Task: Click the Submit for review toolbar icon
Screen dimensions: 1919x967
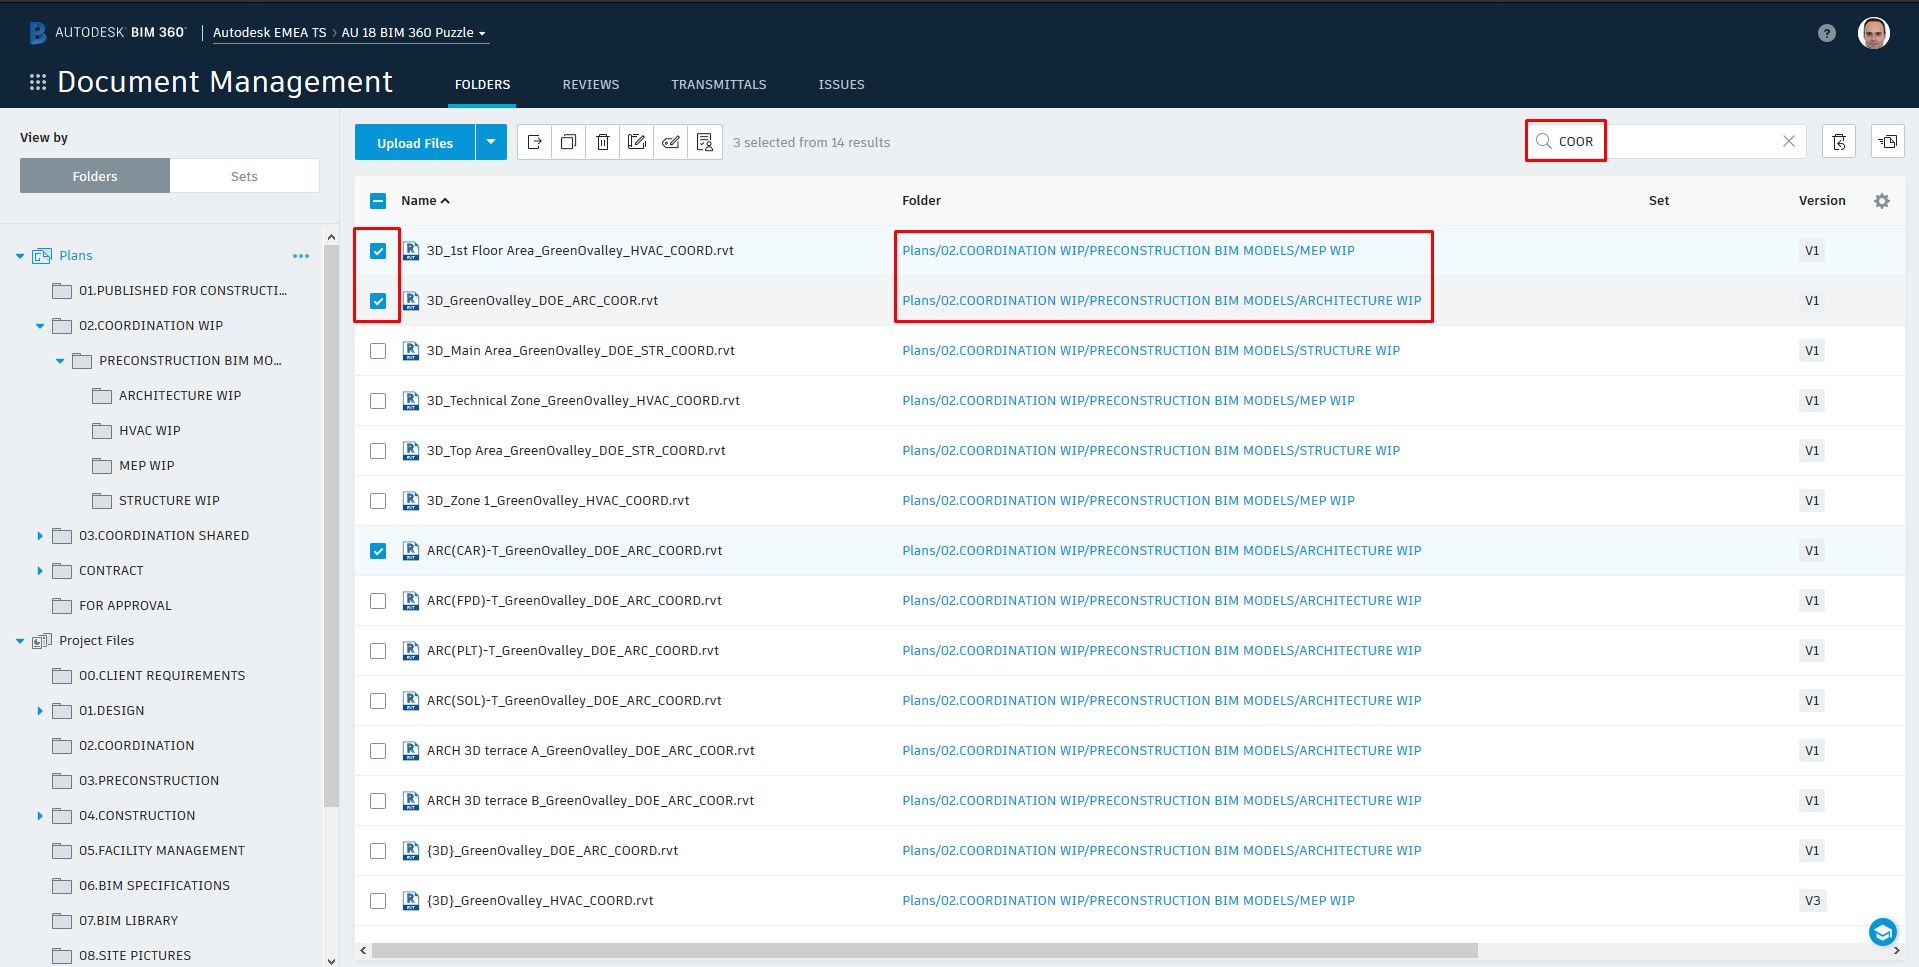Action: pos(705,142)
